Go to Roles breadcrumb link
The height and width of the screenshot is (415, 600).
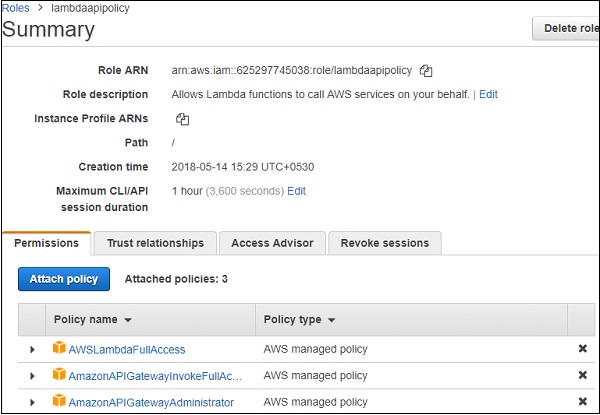click(16, 7)
